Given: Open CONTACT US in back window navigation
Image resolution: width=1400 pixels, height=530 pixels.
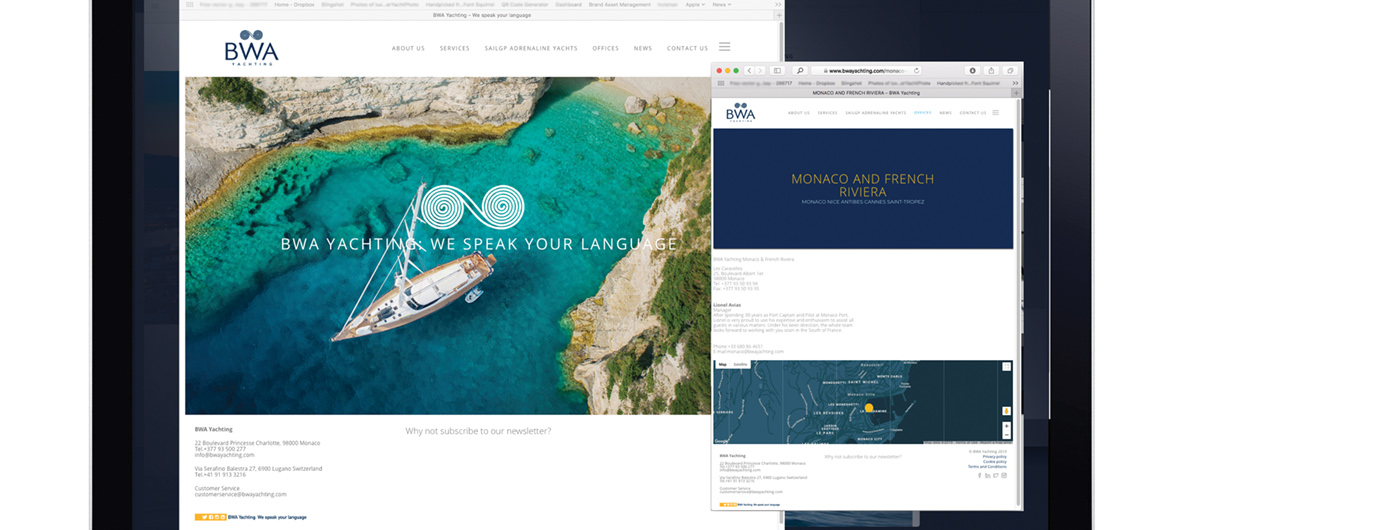Looking at the screenshot, I should click(687, 48).
